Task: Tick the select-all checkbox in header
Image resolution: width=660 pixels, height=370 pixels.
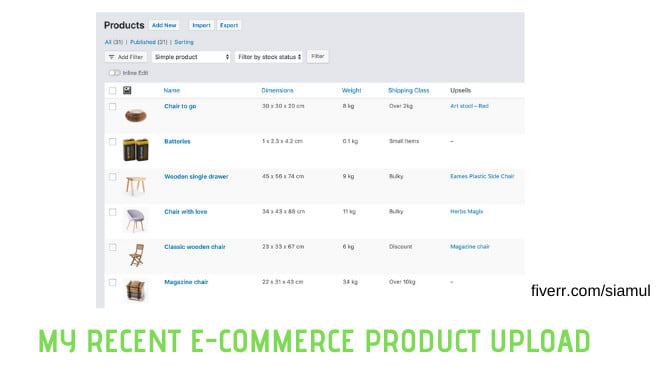Action: (112, 91)
